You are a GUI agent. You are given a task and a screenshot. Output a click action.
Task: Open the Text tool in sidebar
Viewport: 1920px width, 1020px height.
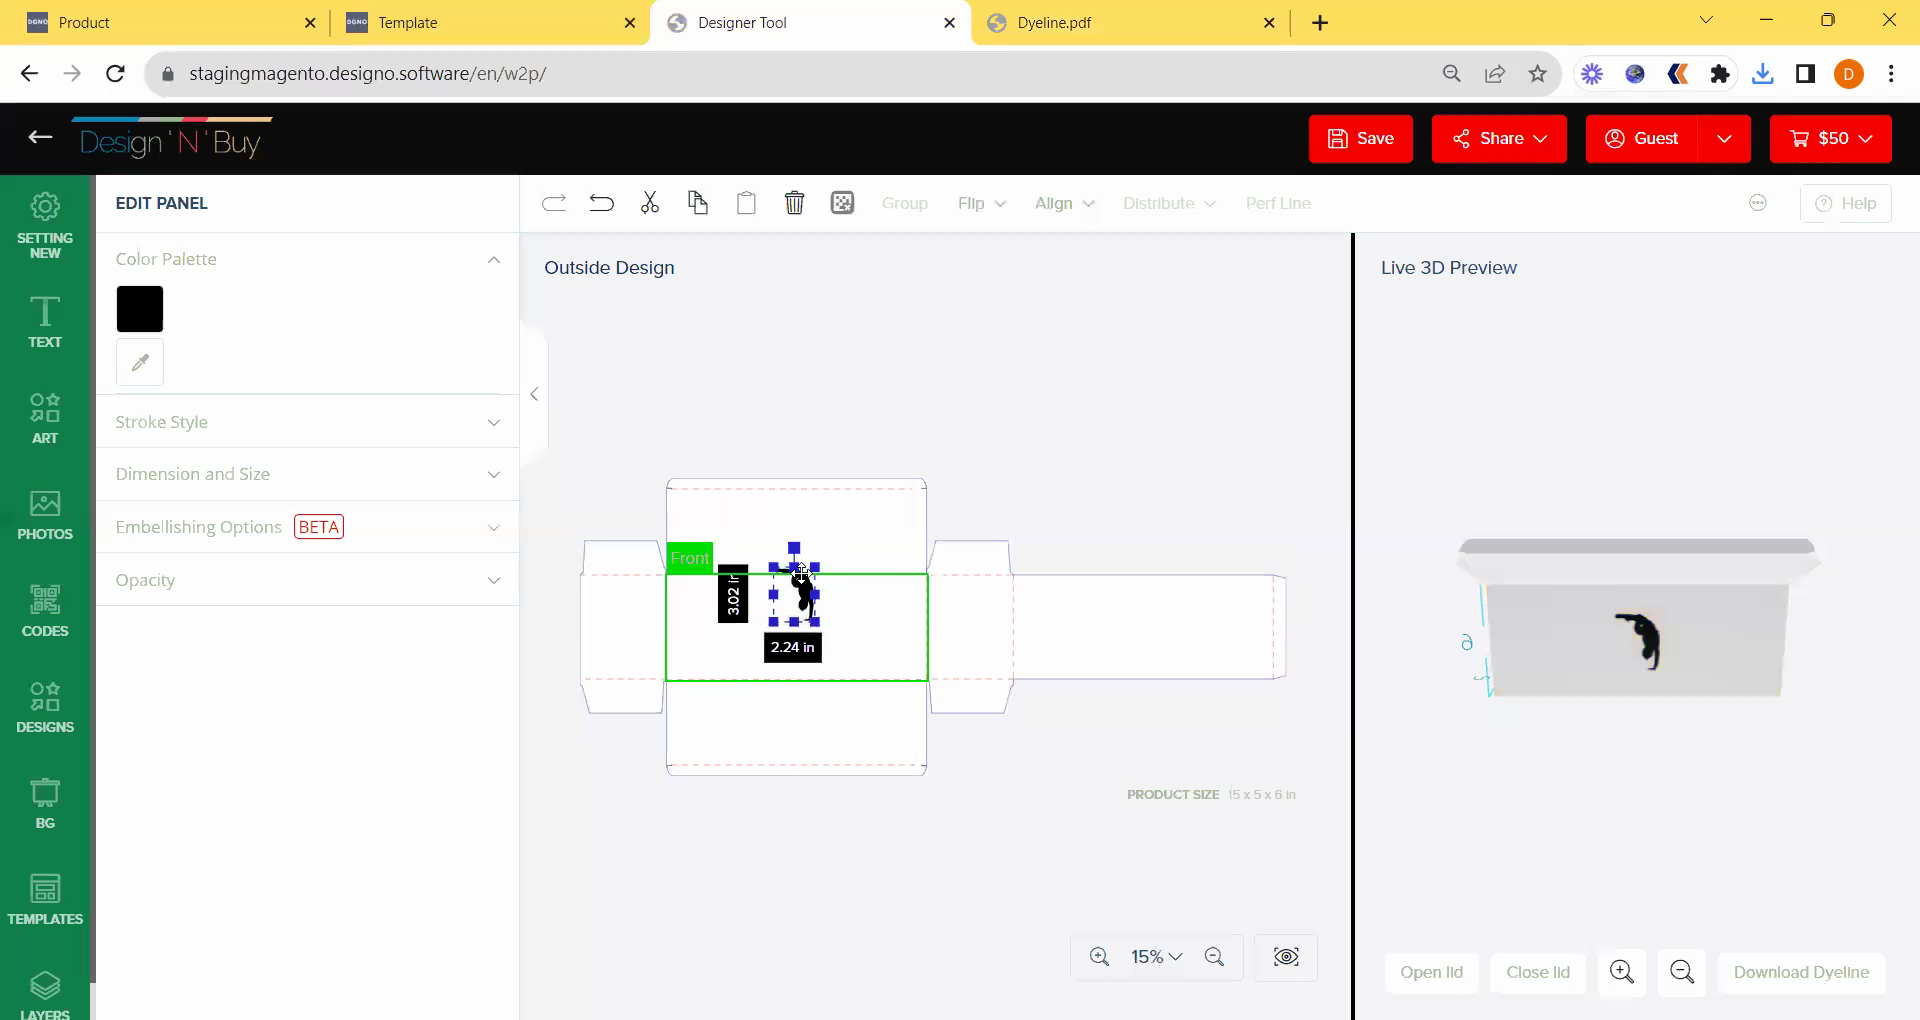[x=45, y=322]
